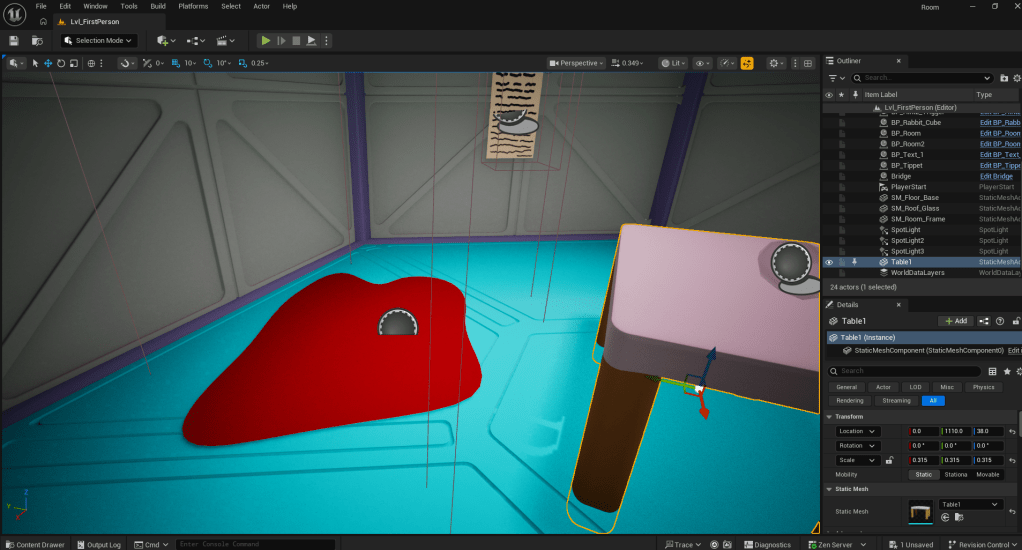The width and height of the screenshot is (1022, 550).
Task: Toggle the uniform scale lock
Action: point(889,460)
